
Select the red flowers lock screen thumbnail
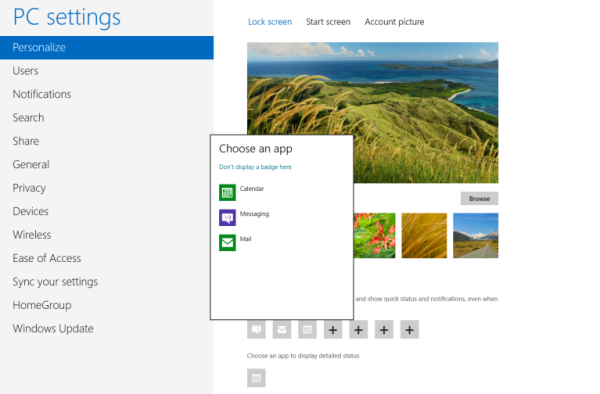pos(375,235)
